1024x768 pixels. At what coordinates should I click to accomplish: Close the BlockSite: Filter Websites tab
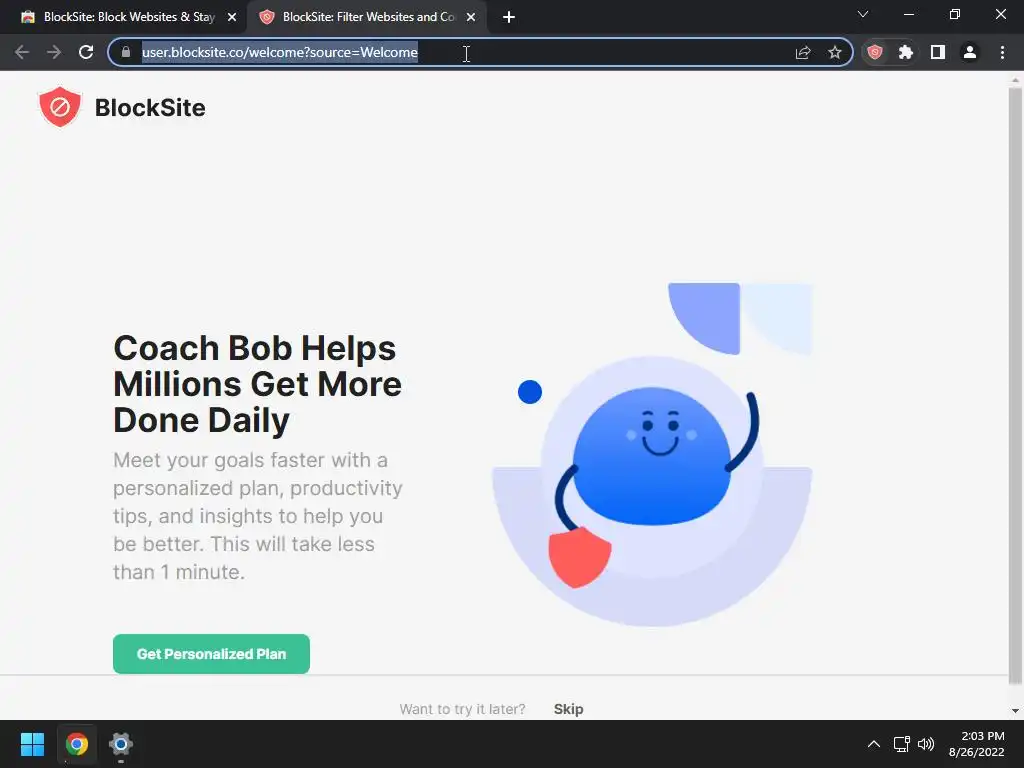click(471, 17)
